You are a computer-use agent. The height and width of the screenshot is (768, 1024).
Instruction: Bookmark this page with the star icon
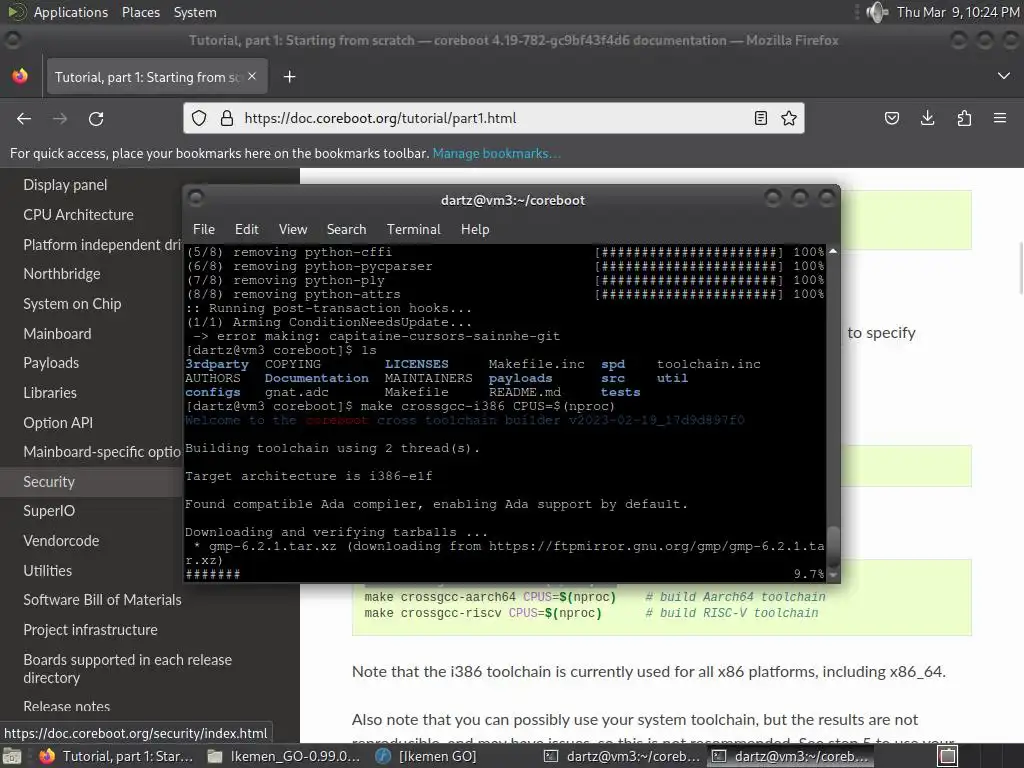pyautogui.click(x=789, y=118)
